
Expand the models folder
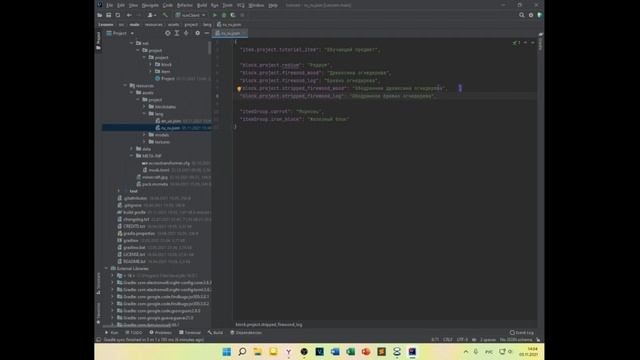point(144,135)
